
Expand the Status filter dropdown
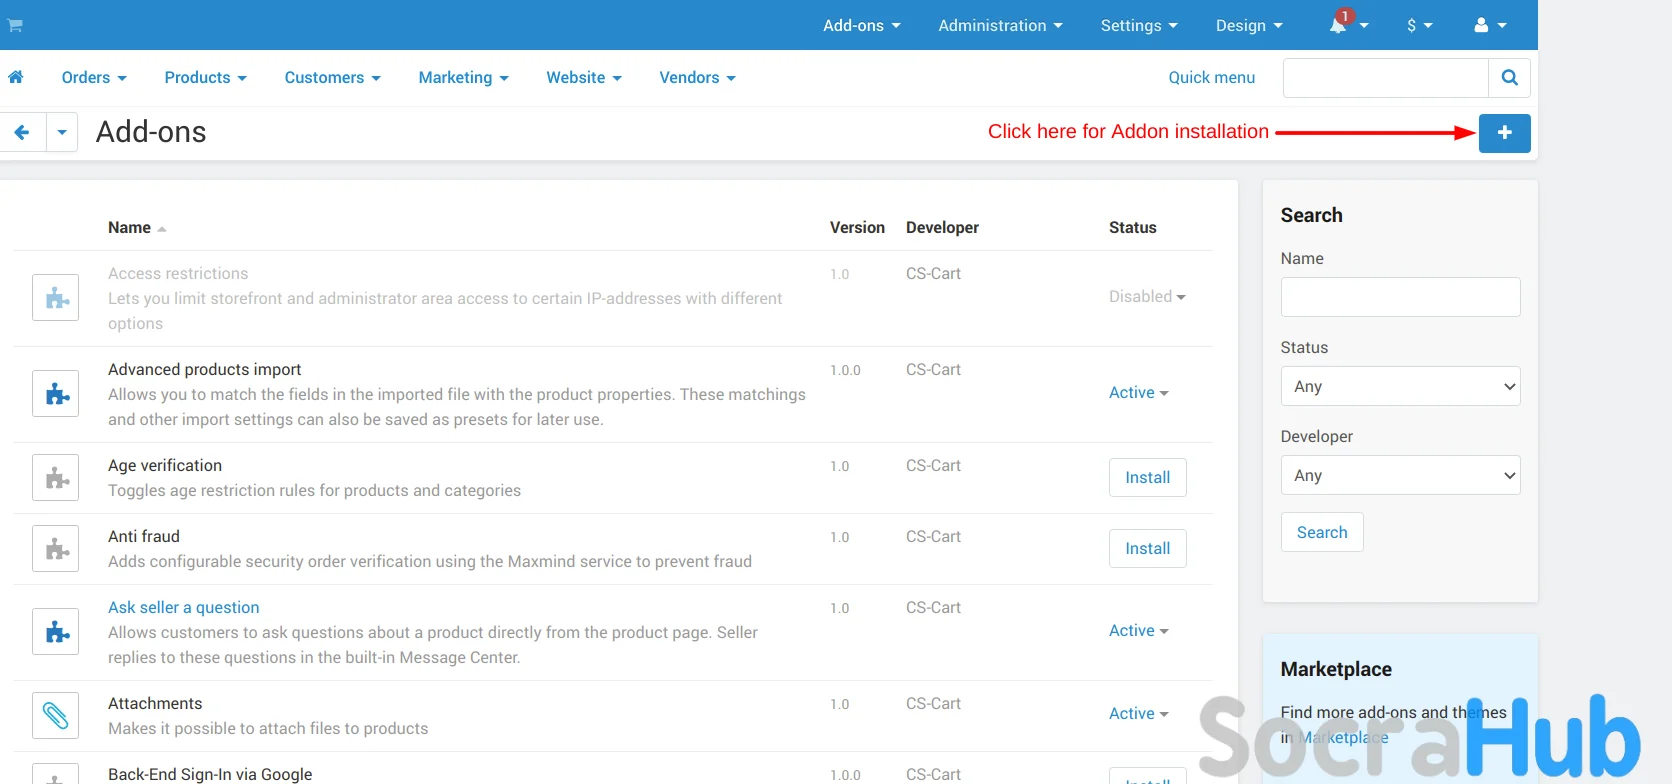pos(1399,386)
